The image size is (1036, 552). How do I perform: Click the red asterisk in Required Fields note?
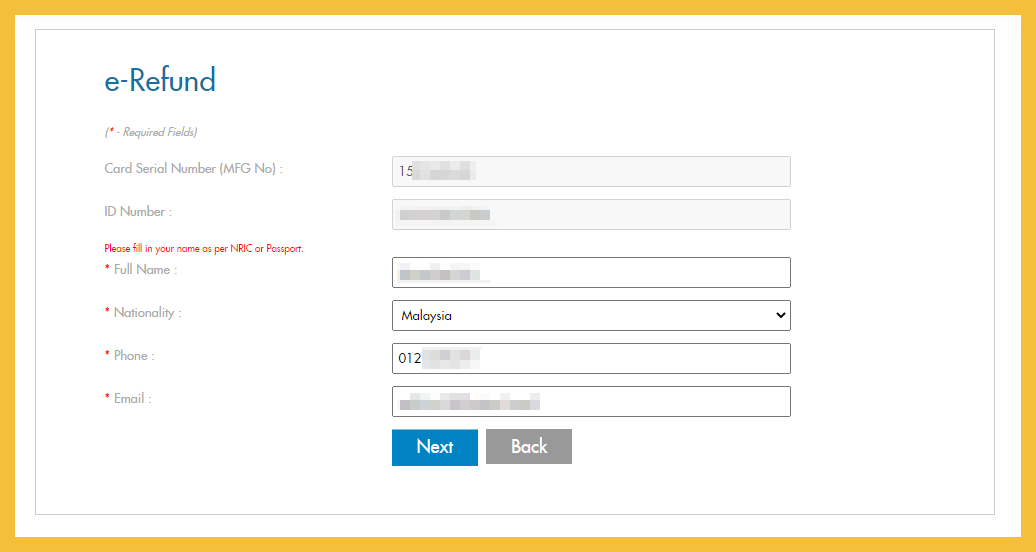(x=112, y=132)
